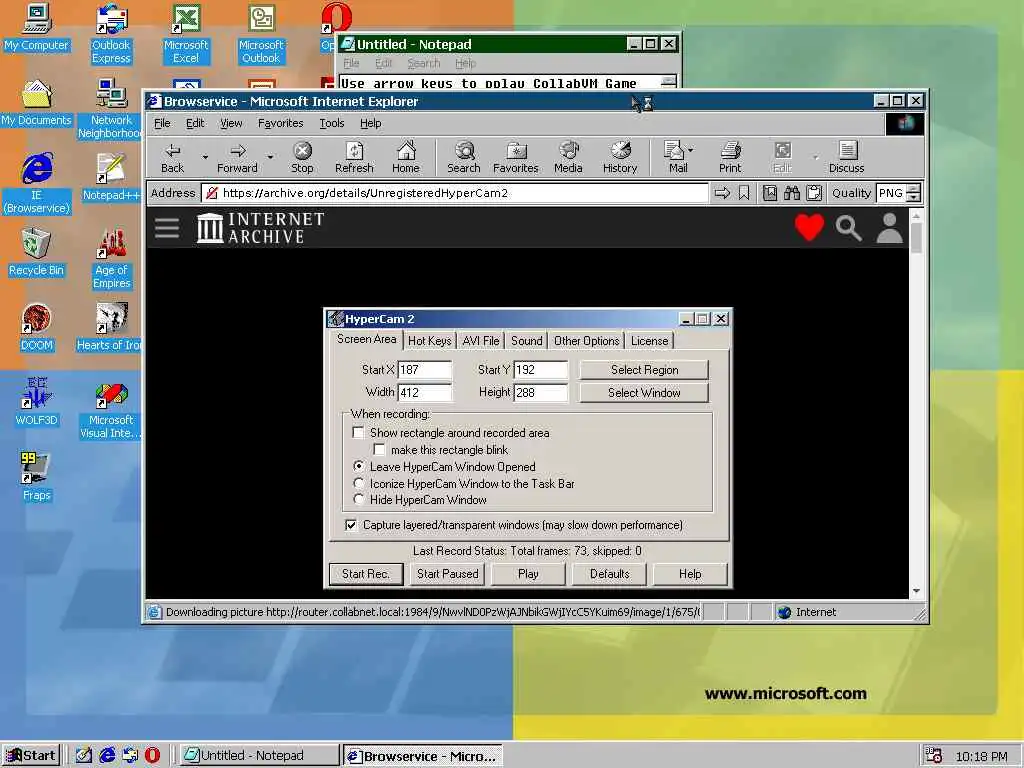Viewport: 1024px width, 768px height.
Task: Click the Internet Archive search magnifier
Action: pyautogui.click(x=848, y=228)
